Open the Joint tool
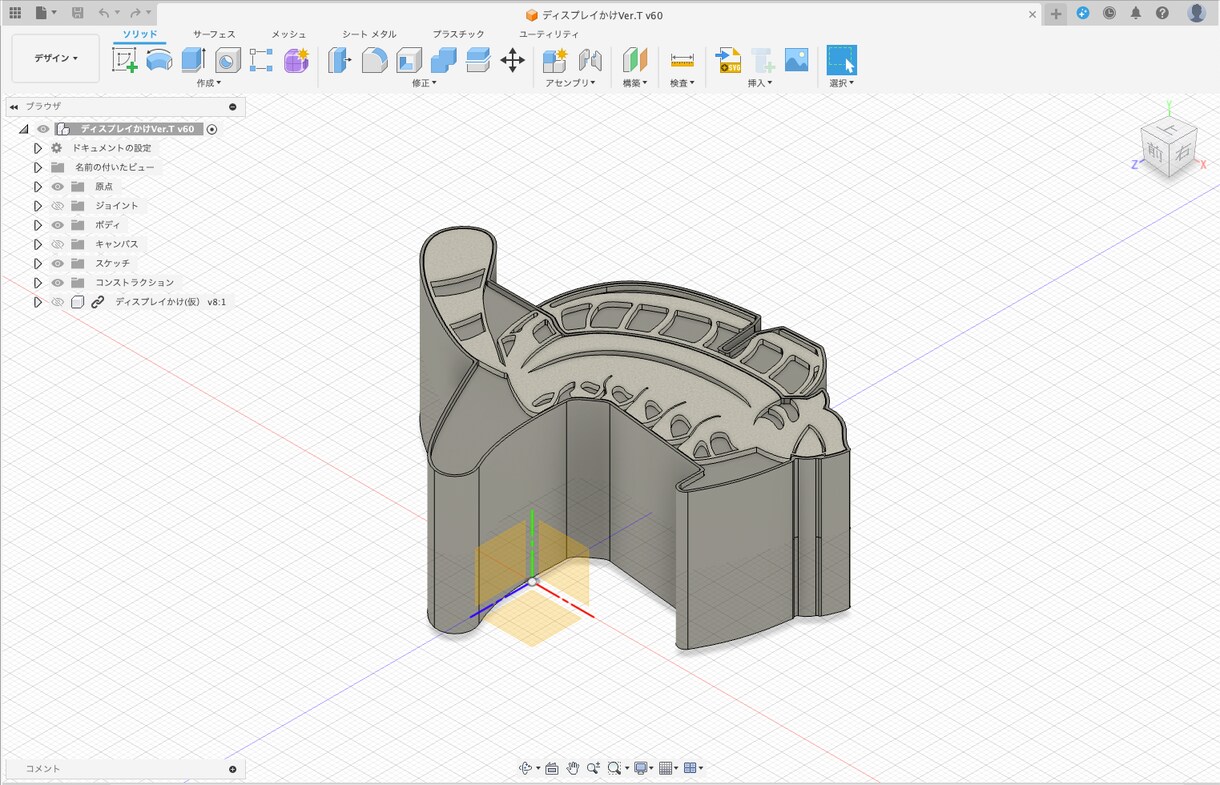Viewport: 1220px width, 785px height. [x=590, y=60]
